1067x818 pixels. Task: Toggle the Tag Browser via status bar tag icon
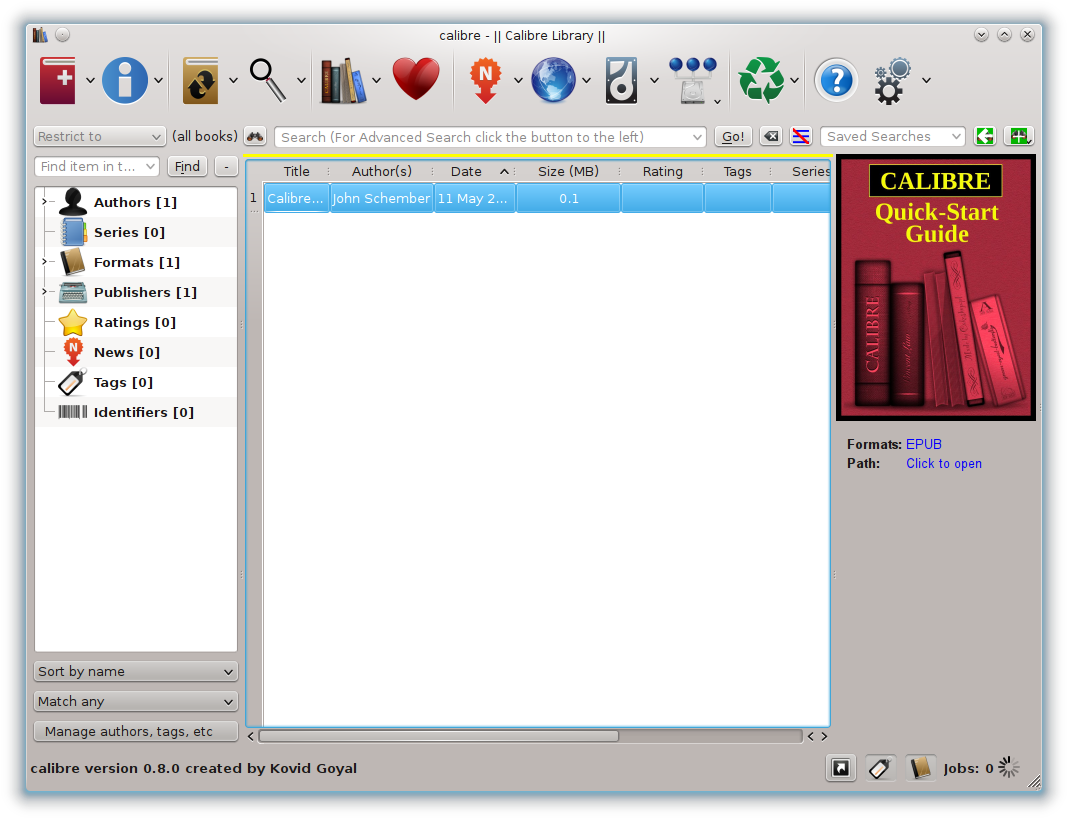(x=880, y=767)
